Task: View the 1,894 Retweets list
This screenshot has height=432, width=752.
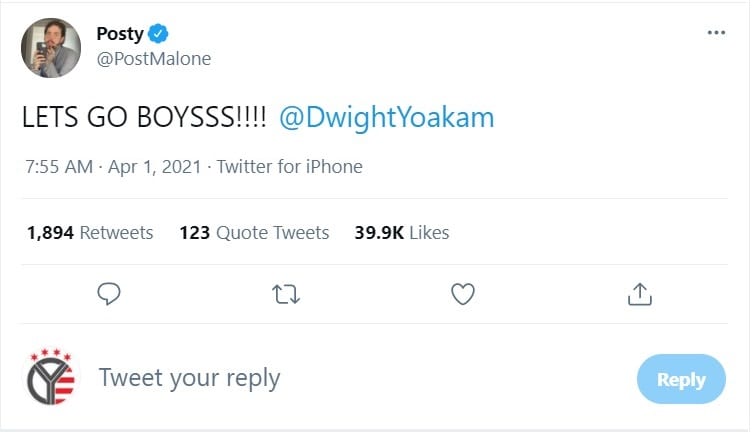Action: tap(90, 233)
